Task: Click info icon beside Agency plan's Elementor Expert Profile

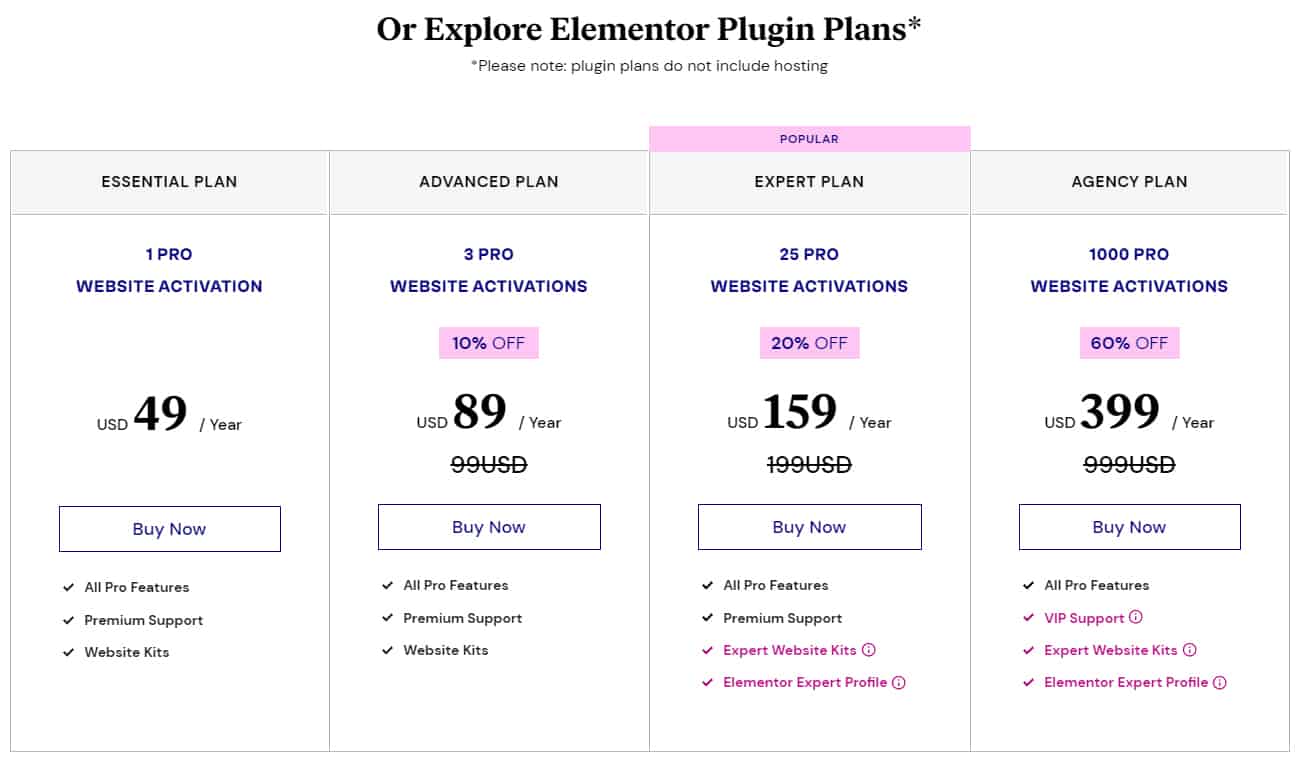Action: click(x=1219, y=682)
